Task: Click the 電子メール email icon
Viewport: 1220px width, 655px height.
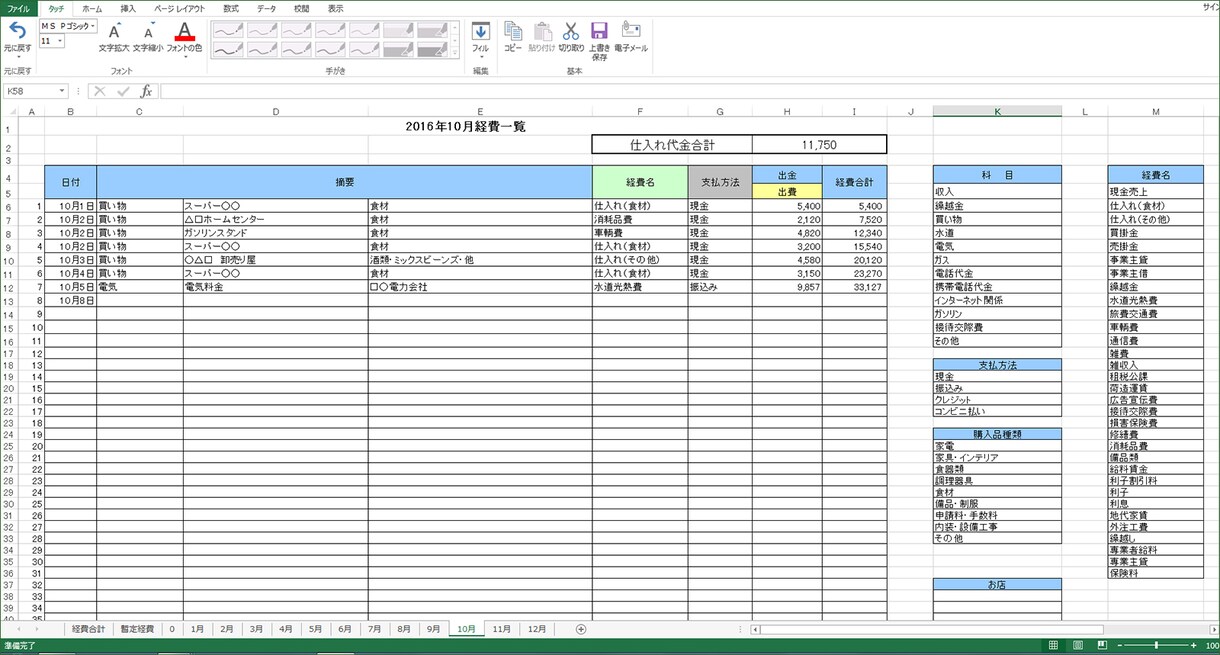Action: tap(630, 31)
